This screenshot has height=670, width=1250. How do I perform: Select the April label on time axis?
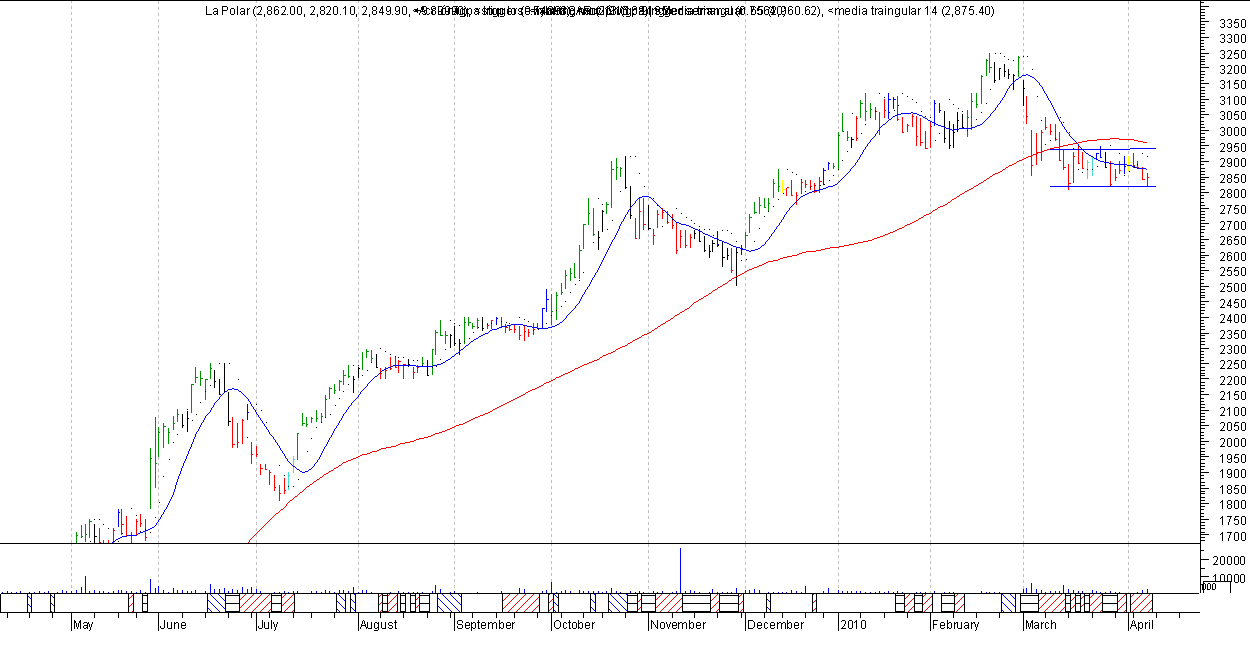click(x=1142, y=625)
